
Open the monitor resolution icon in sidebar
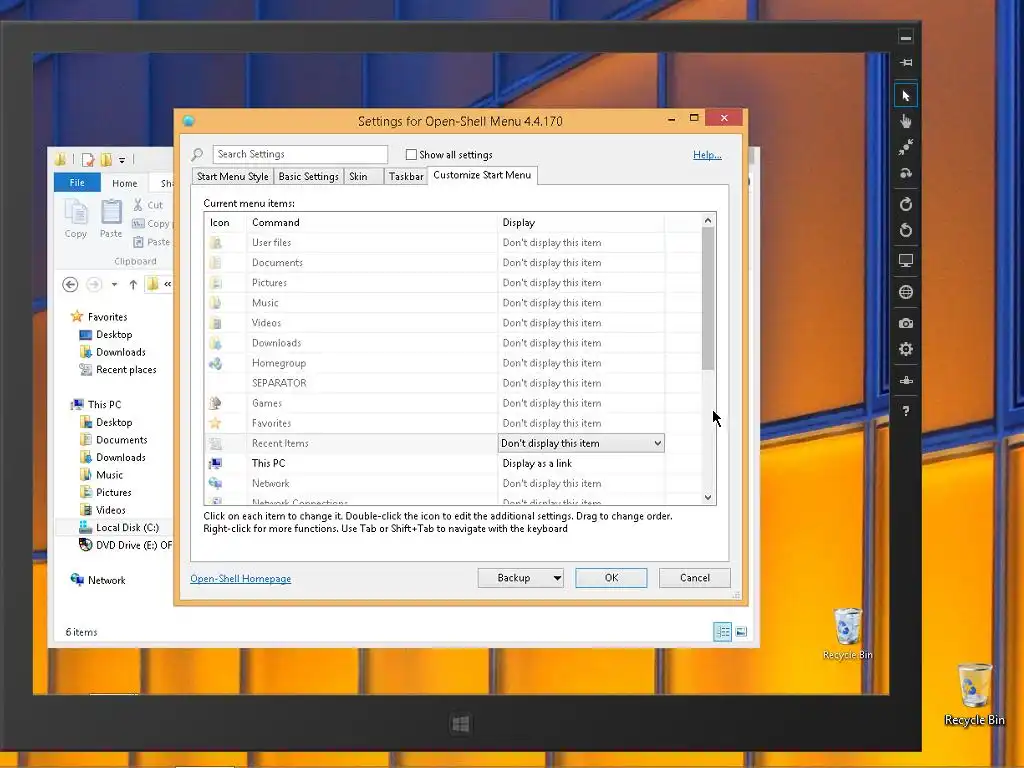pos(906,261)
